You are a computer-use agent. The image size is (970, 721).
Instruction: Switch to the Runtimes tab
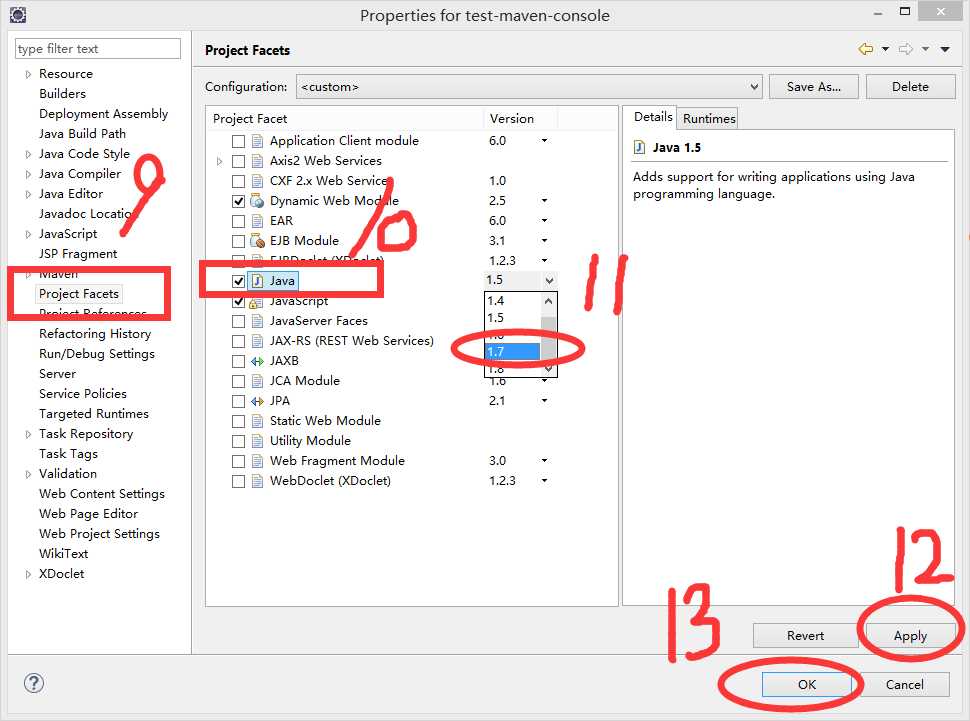point(709,118)
